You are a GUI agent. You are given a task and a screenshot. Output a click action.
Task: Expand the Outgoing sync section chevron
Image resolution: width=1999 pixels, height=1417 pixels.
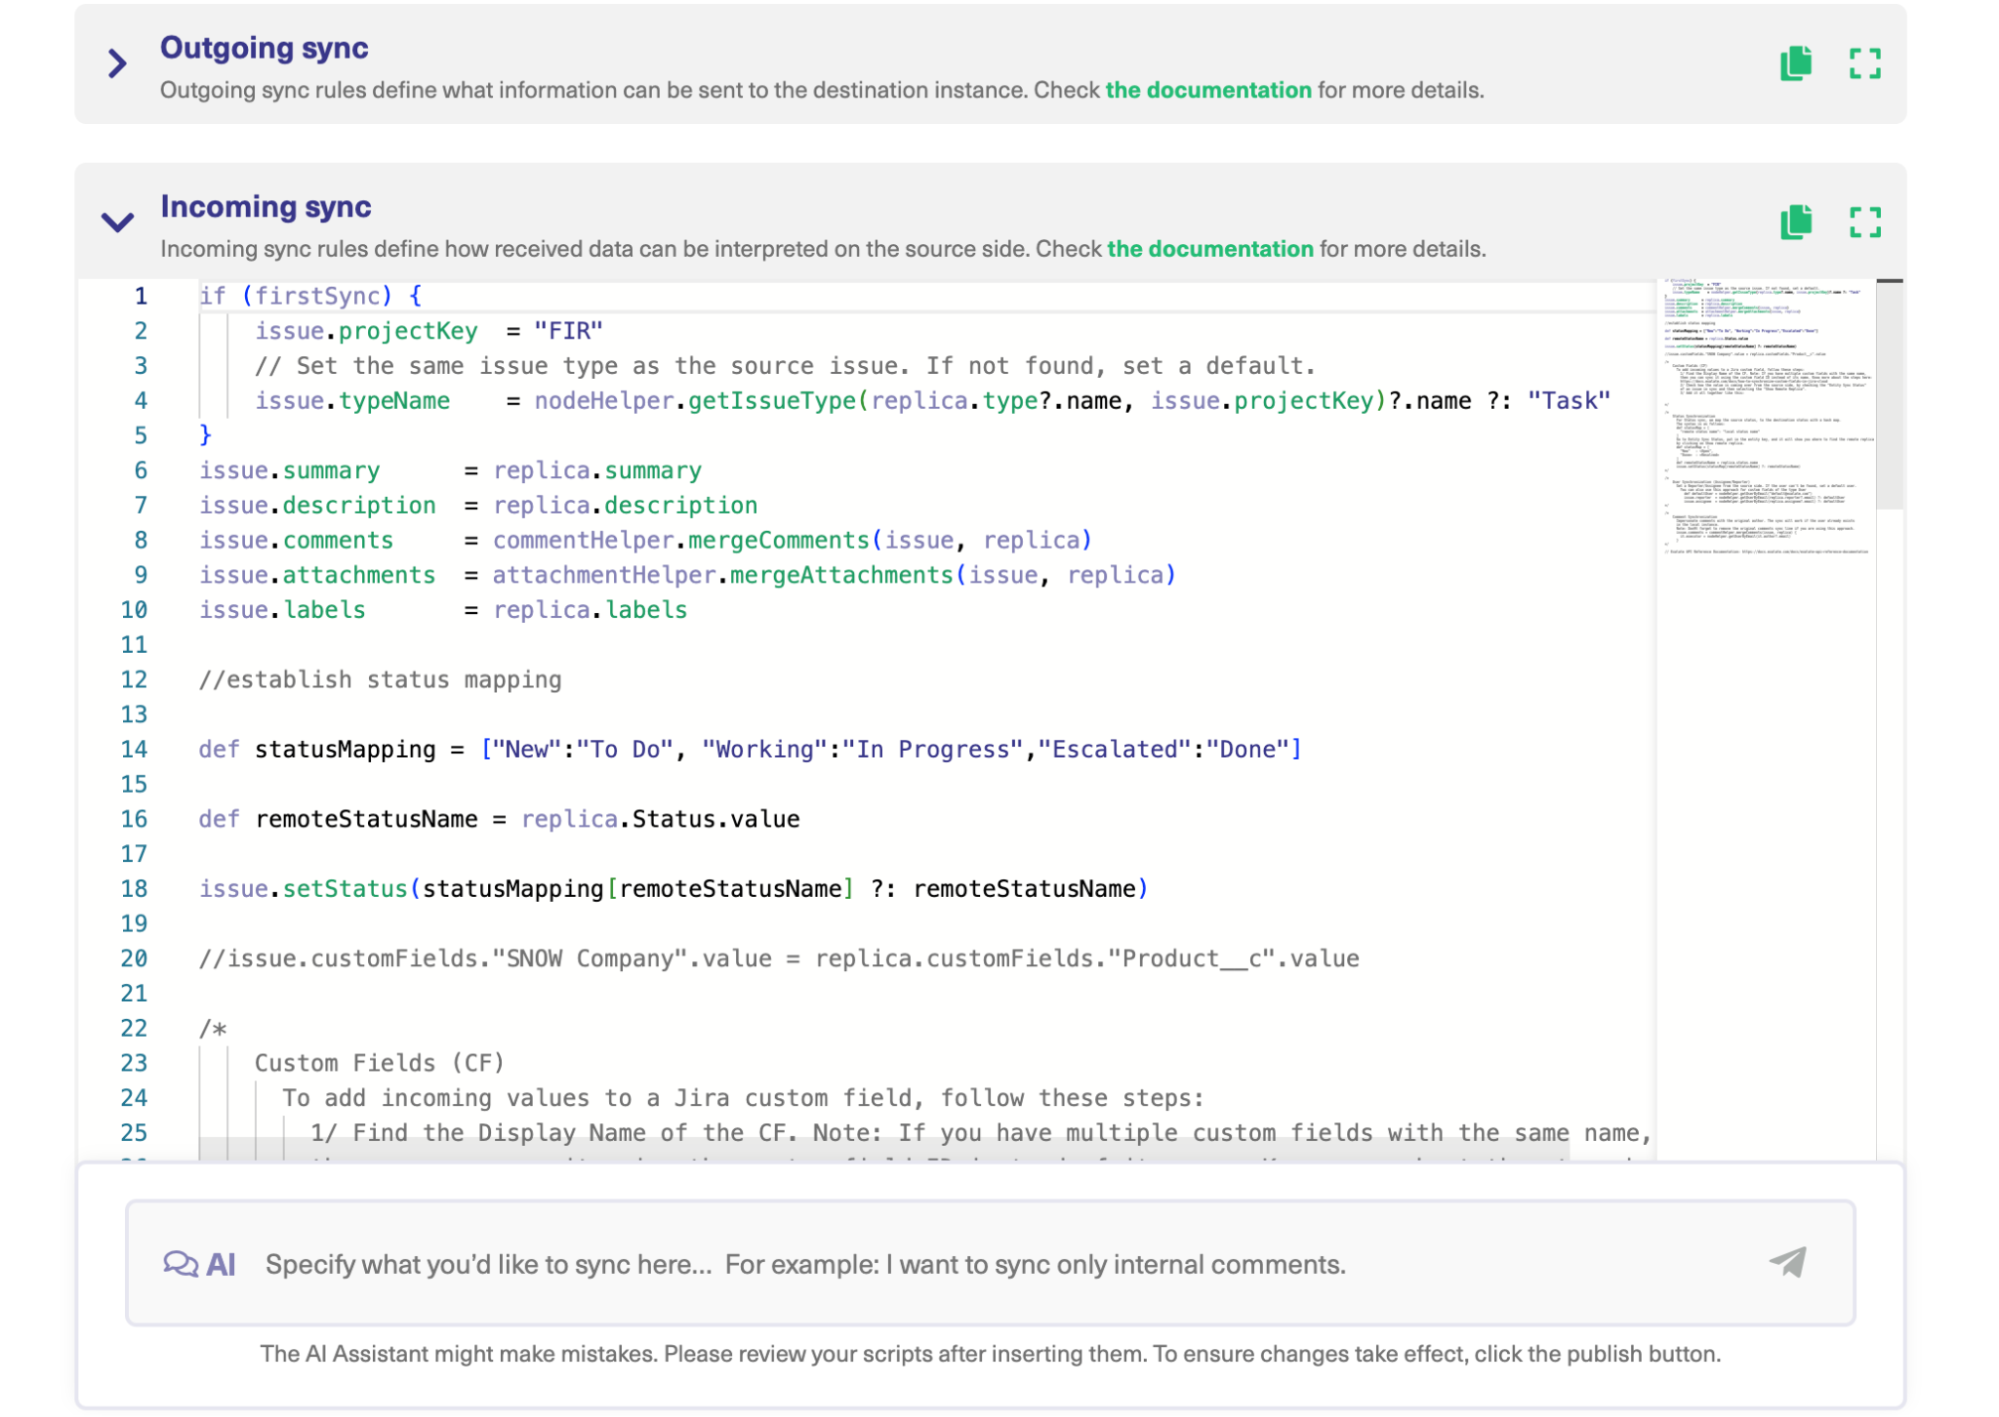pyautogui.click(x=117, y=64)
